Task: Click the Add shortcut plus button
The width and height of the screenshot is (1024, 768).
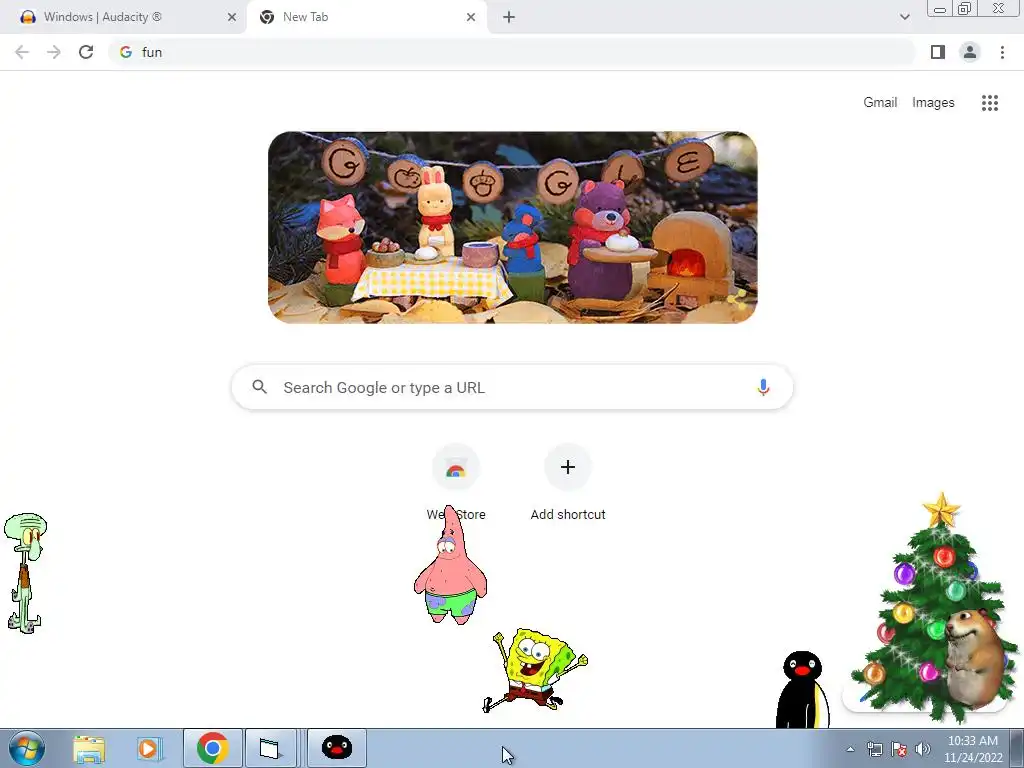Action: pos(568,467)
